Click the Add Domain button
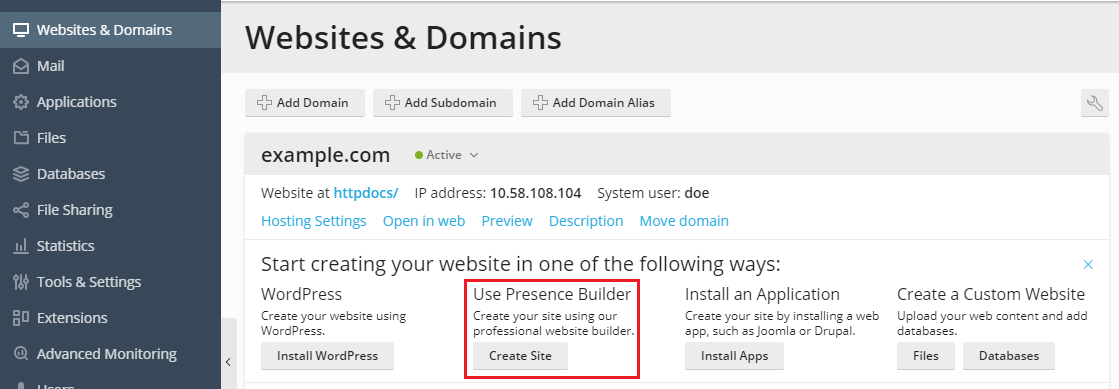The width and height of the screenshot is (1119, 389). tap(305, 103)
